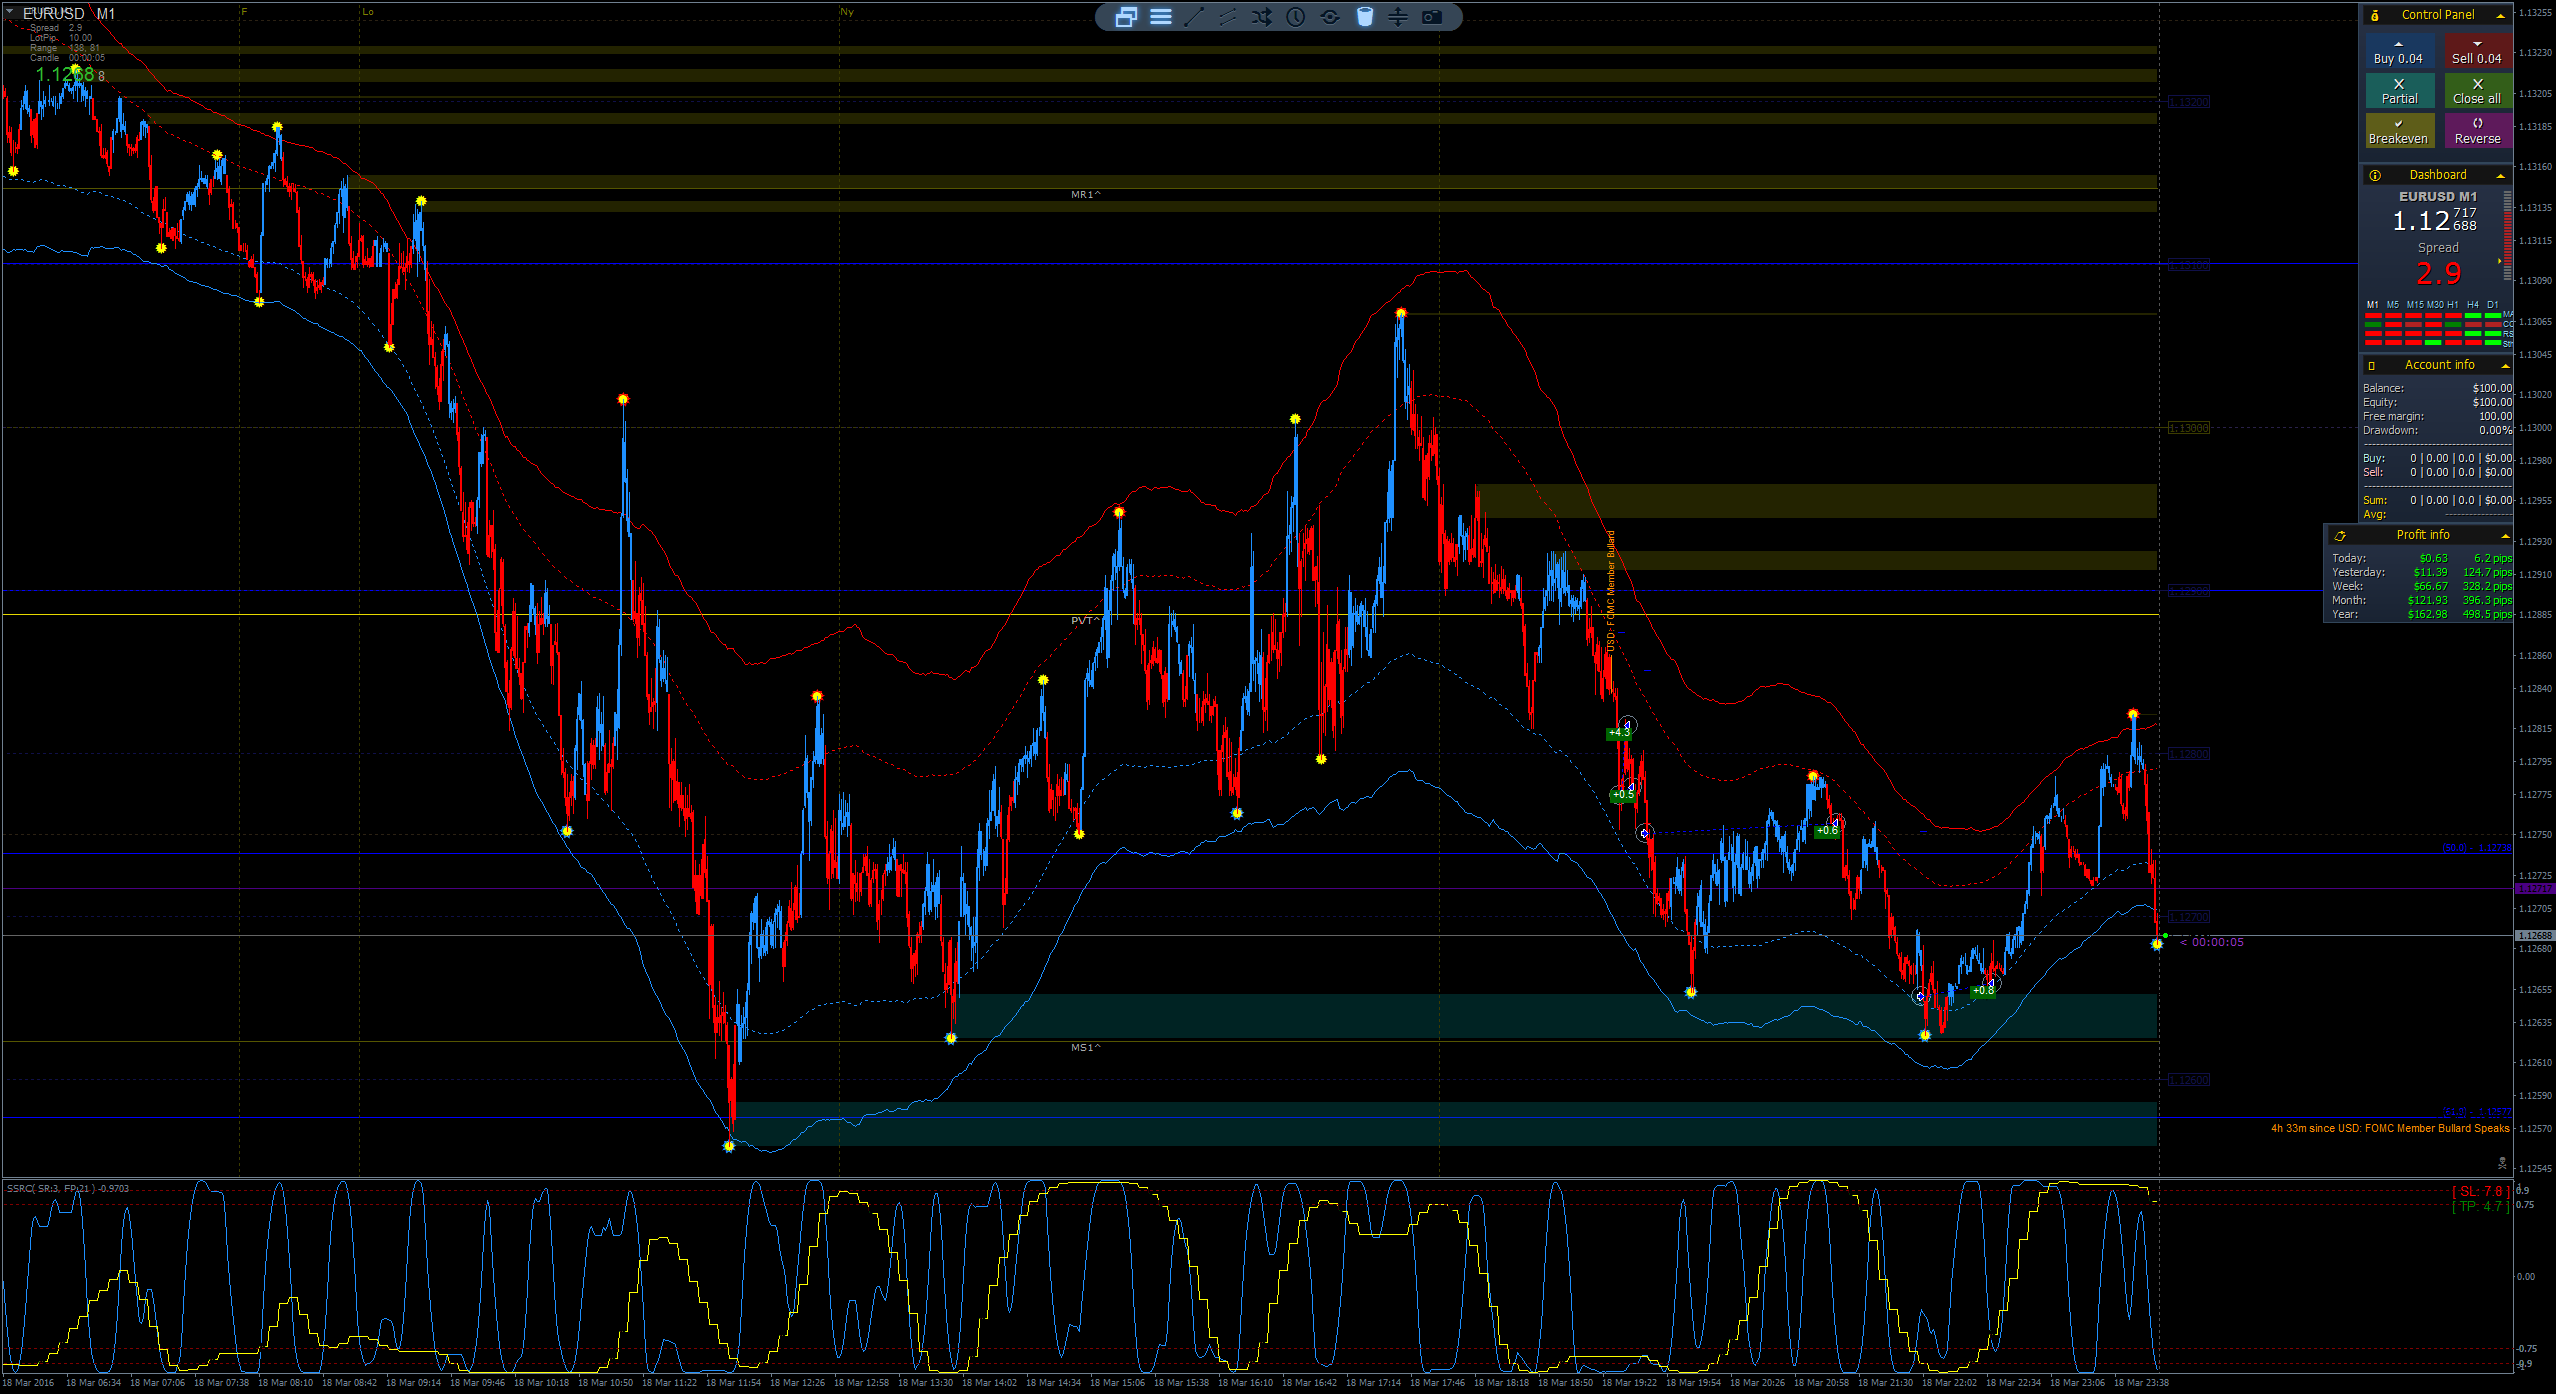Select the parallel channel drawing tool

1228,17
